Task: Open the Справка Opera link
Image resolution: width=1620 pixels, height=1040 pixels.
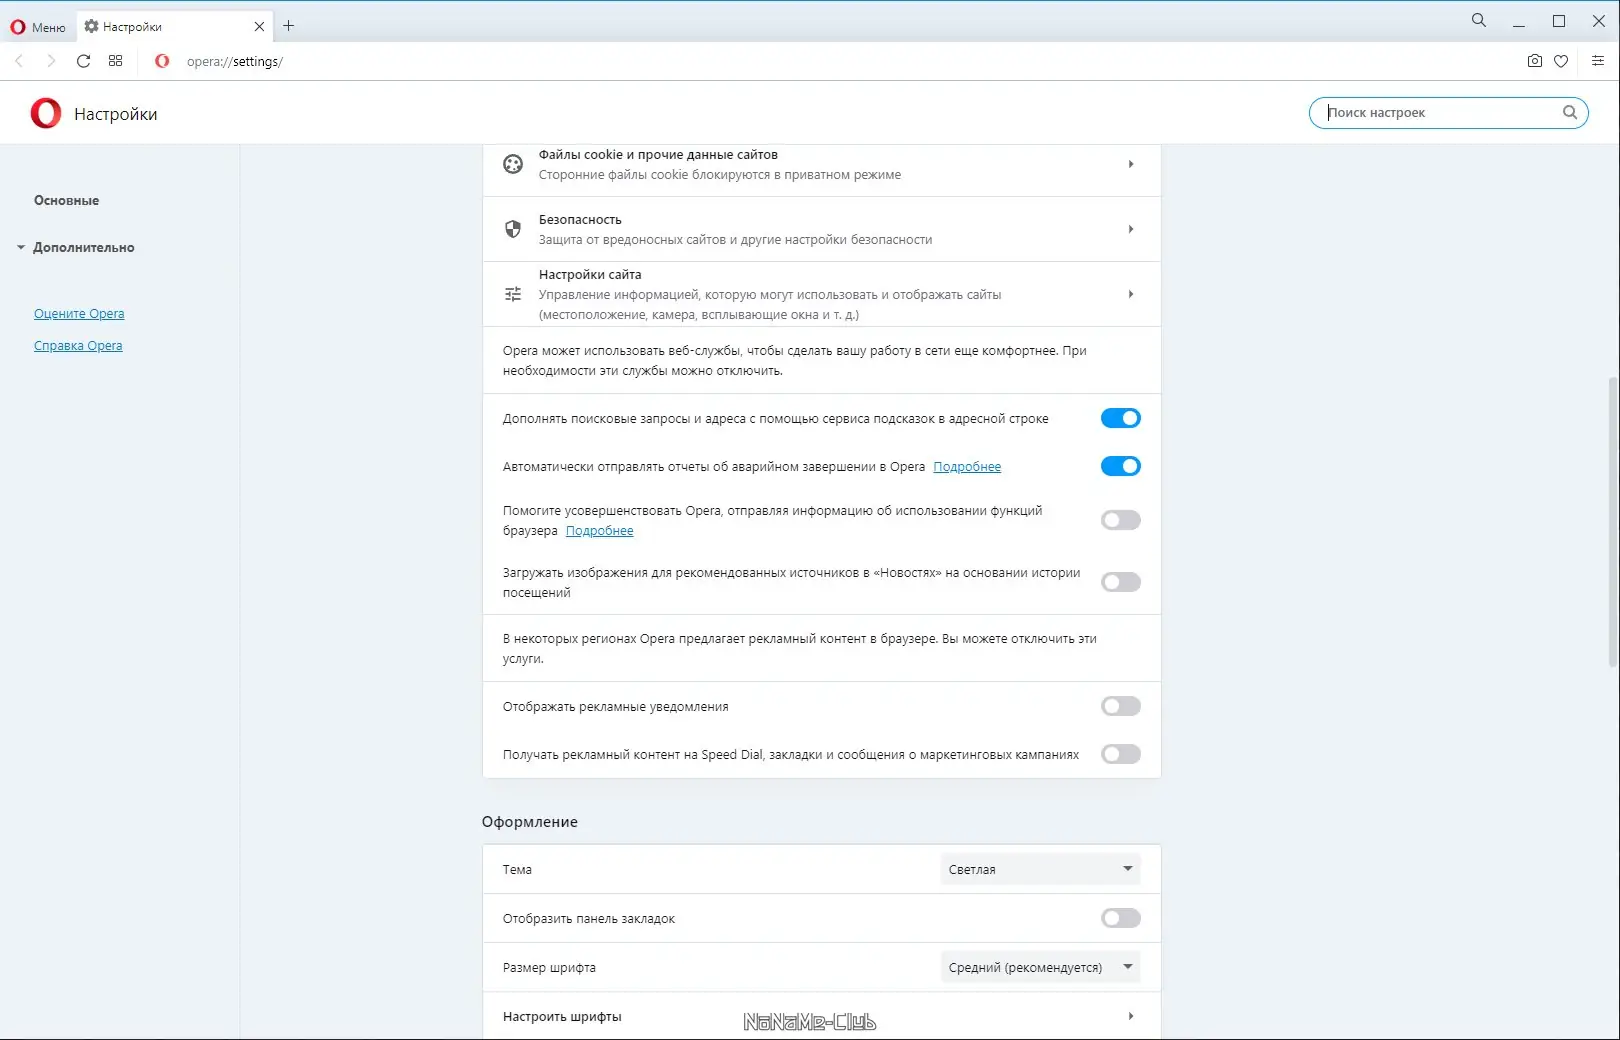Action: [78, 346]
